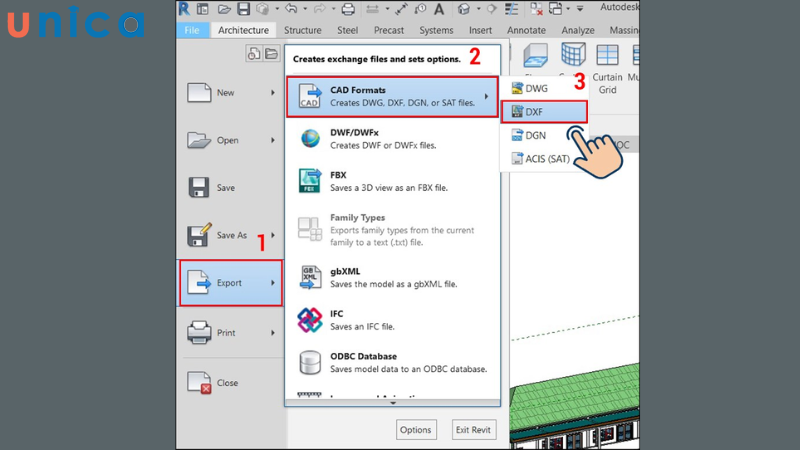Select the Section tool icon

click(x=492, y=9)
